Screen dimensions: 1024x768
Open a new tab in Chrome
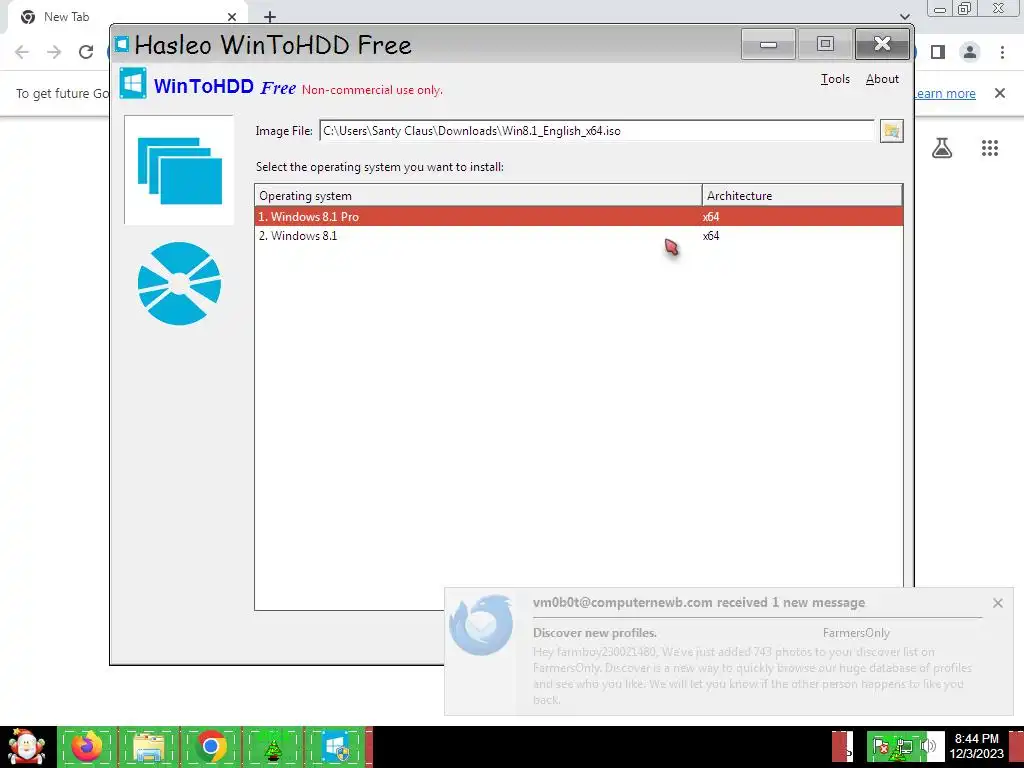point(270,17)
